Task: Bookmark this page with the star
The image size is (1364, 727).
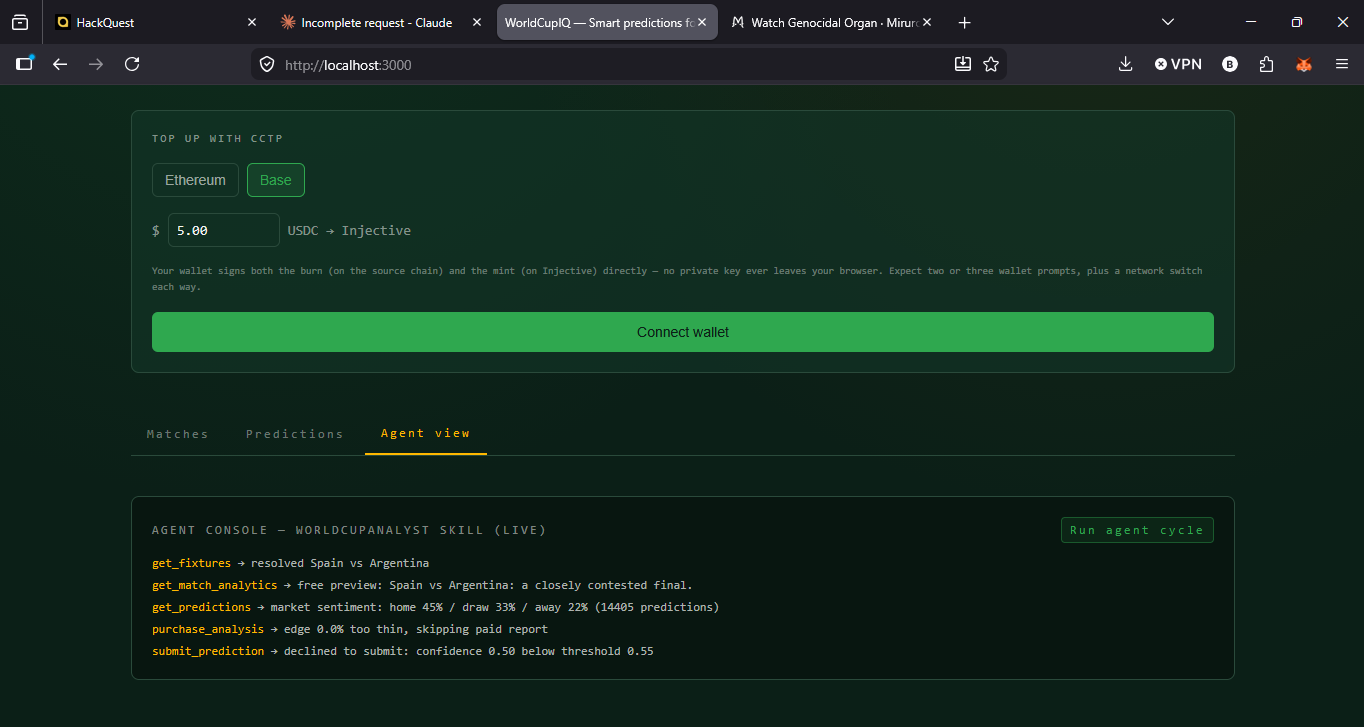Action: tap(991, 64)
